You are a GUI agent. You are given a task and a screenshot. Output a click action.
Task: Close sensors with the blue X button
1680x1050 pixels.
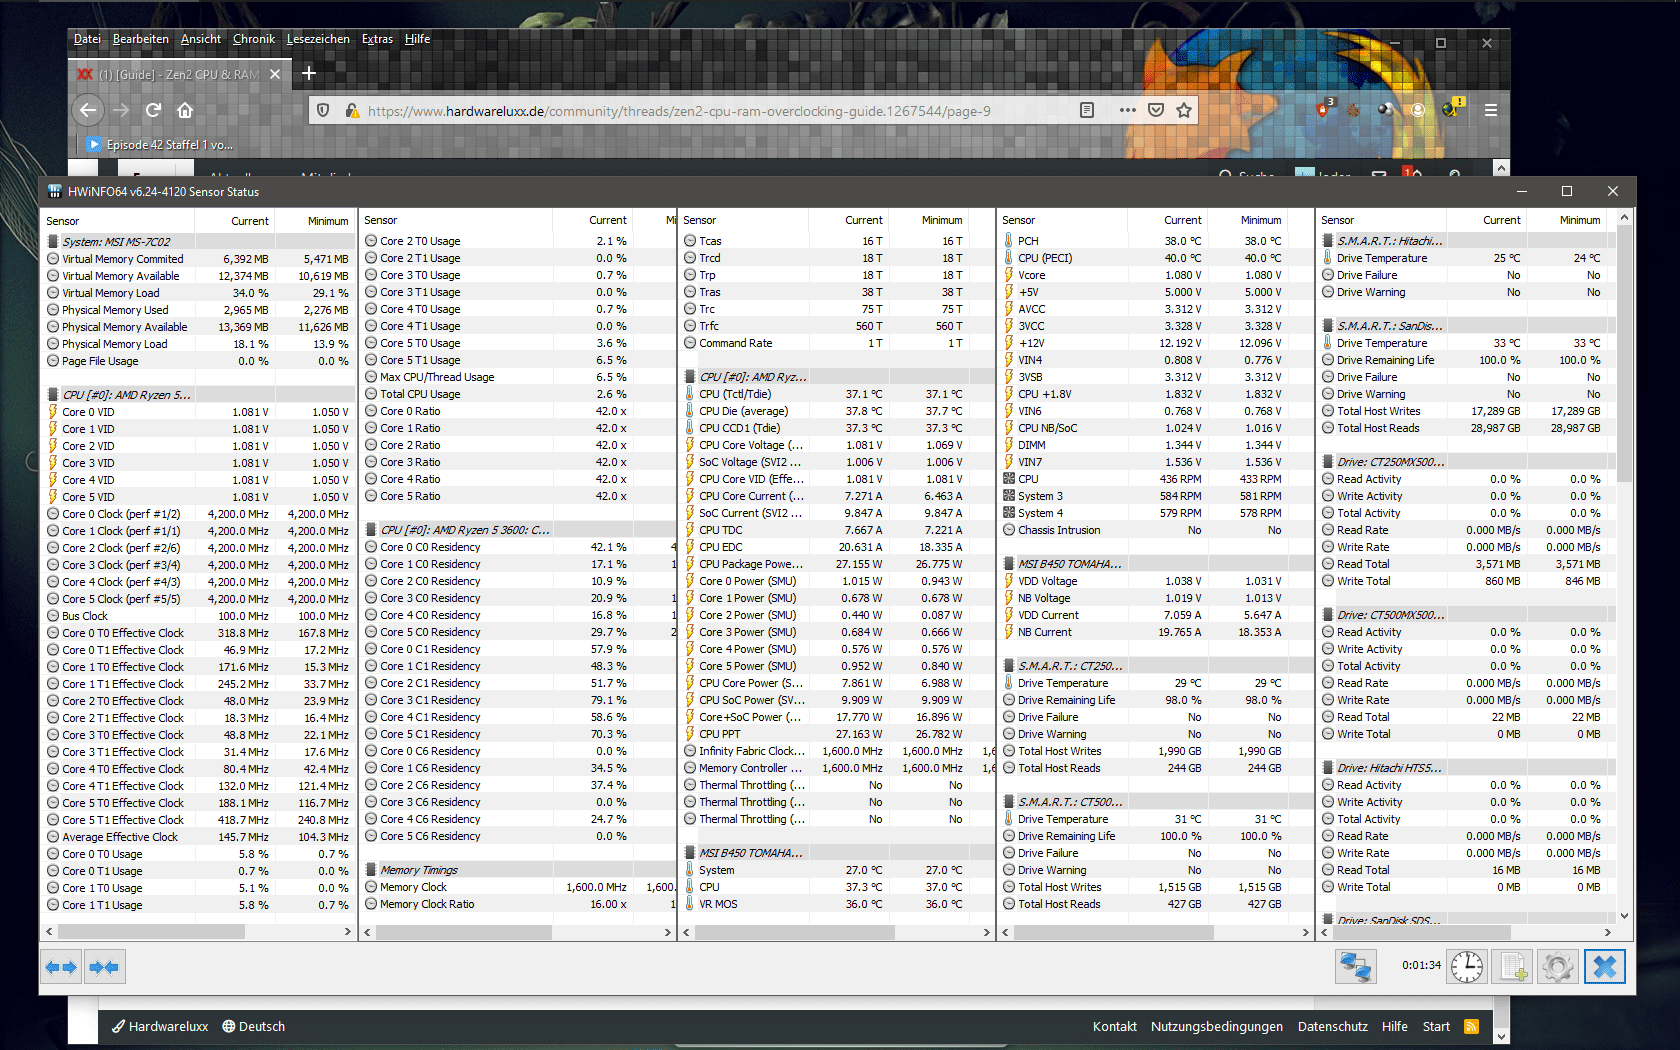pos(1605,967)
